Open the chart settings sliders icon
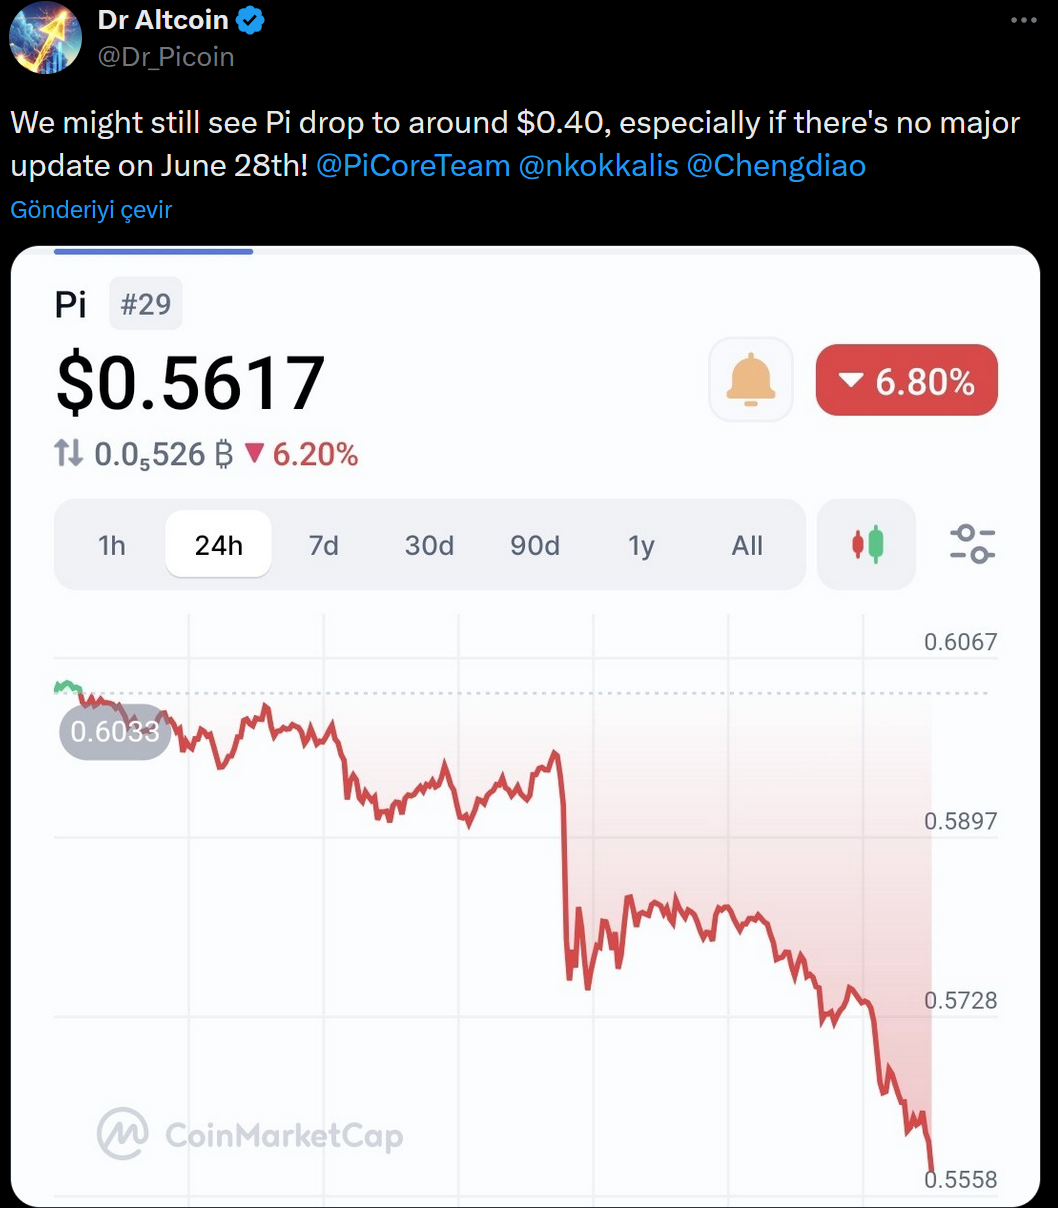1058x1208 pixels. pos(972,544)
